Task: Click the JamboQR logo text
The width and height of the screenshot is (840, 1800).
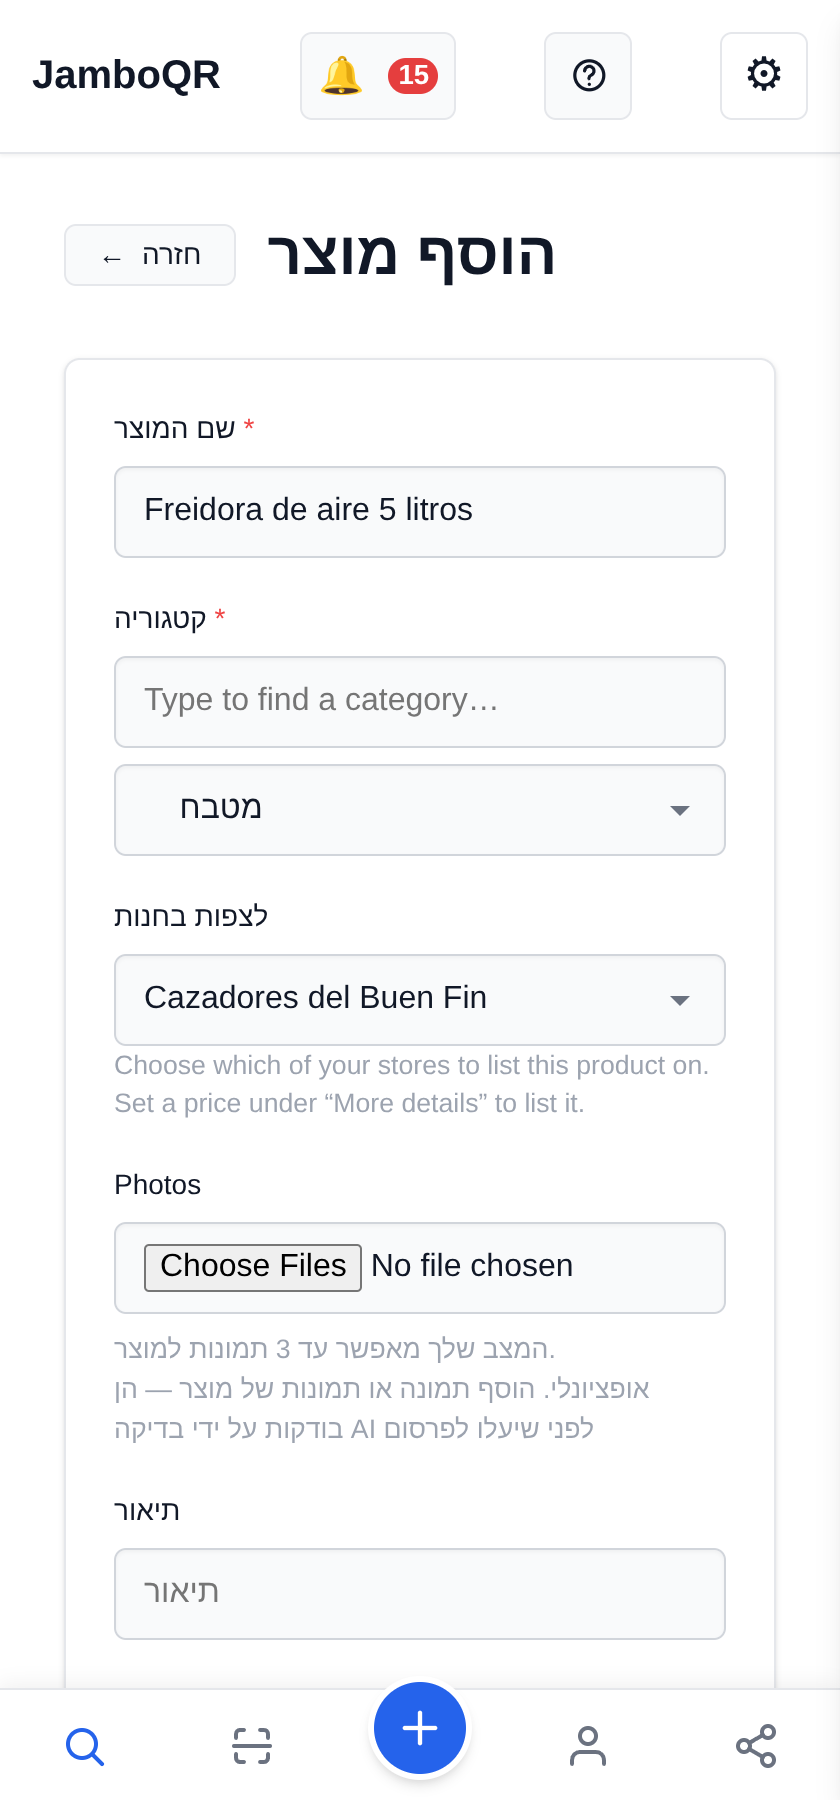Action: point(126,75)
